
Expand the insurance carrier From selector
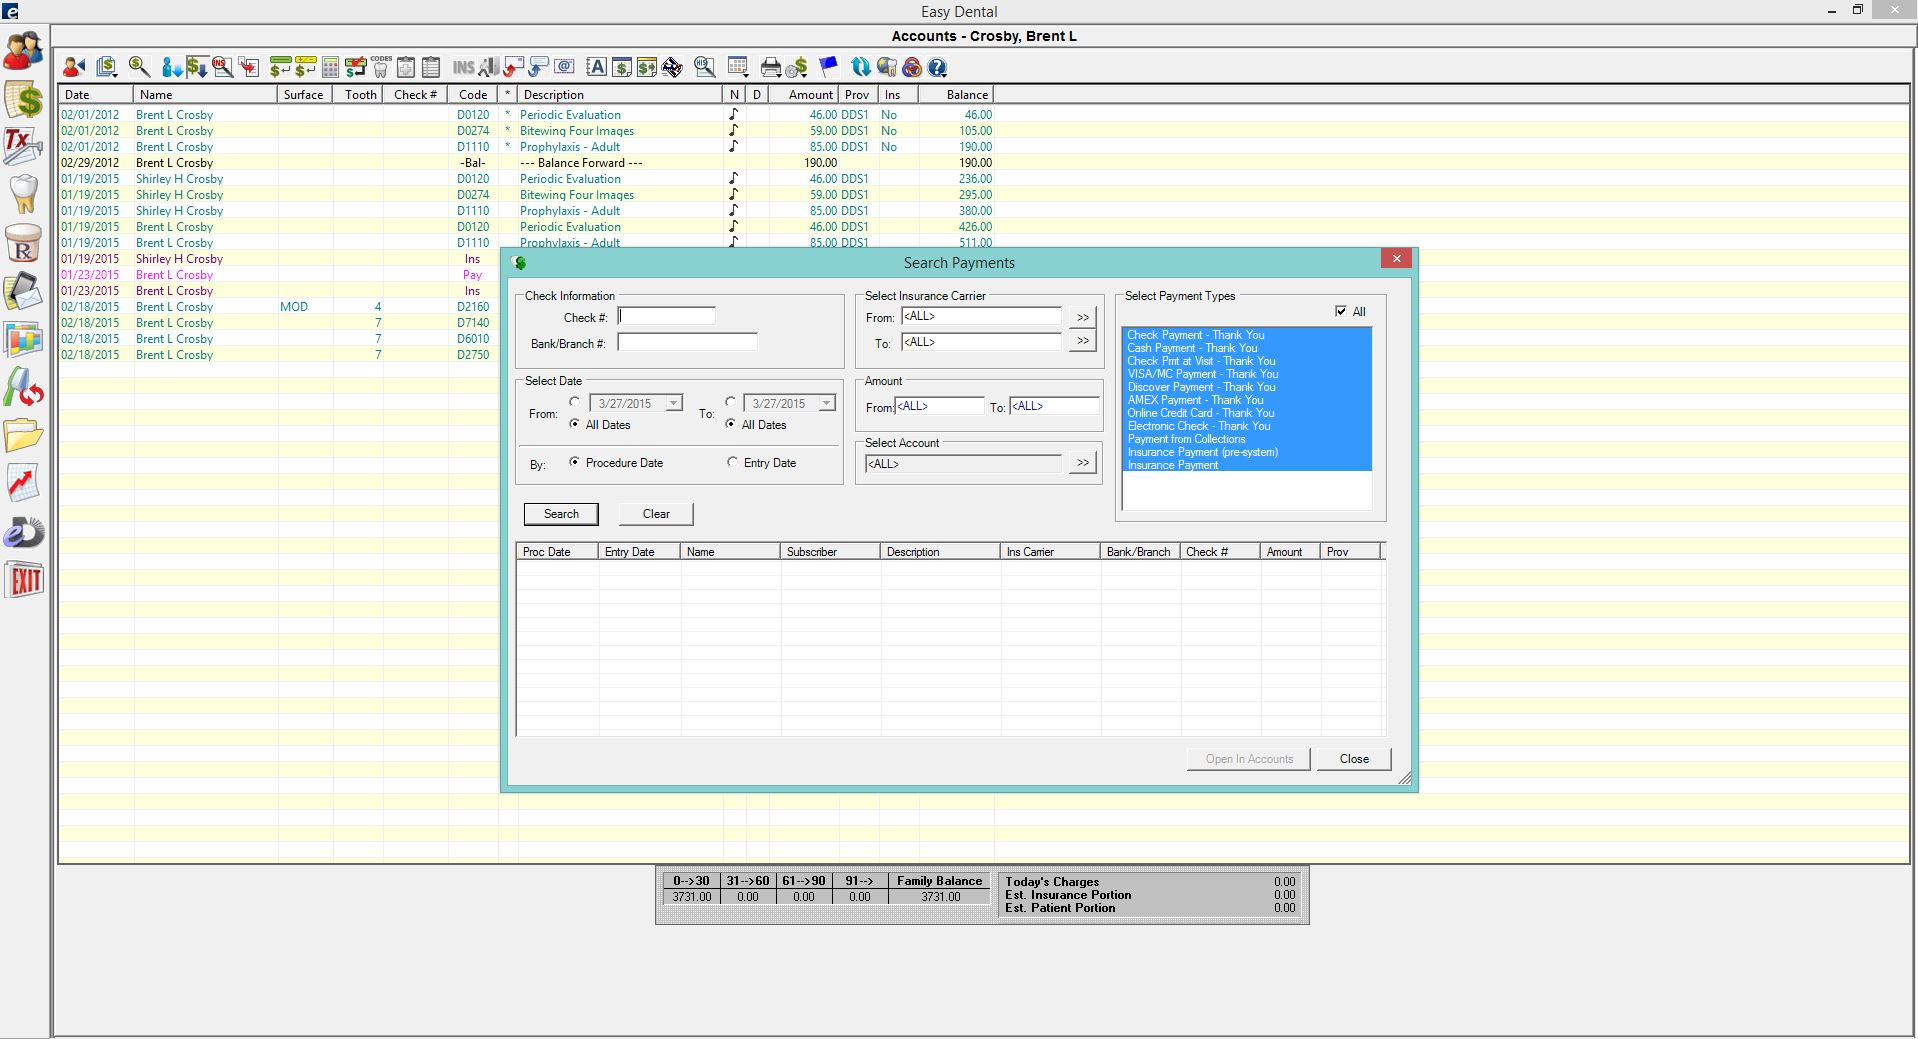1082,317
